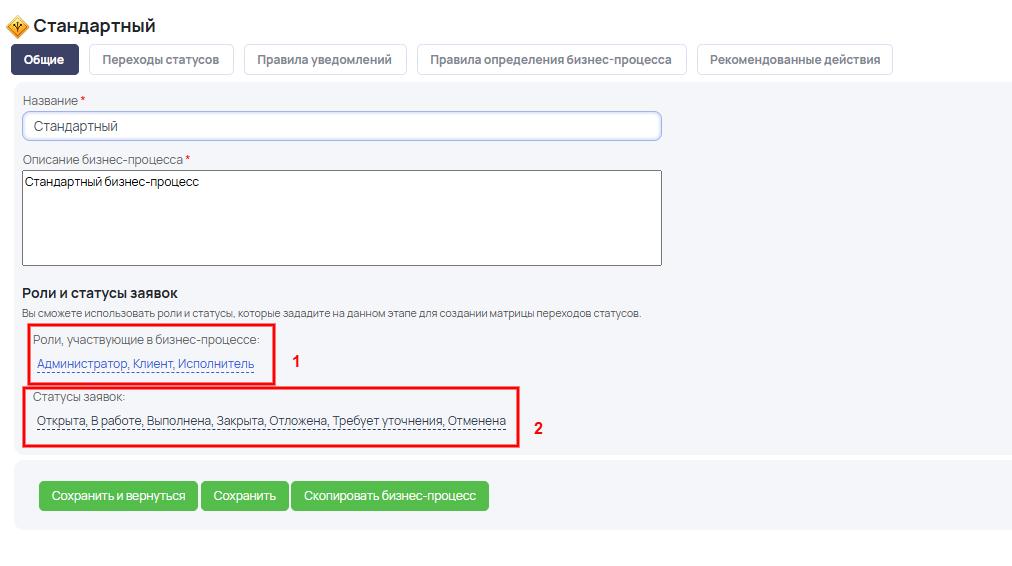Switch to the Общие tab

click(44, 60)
